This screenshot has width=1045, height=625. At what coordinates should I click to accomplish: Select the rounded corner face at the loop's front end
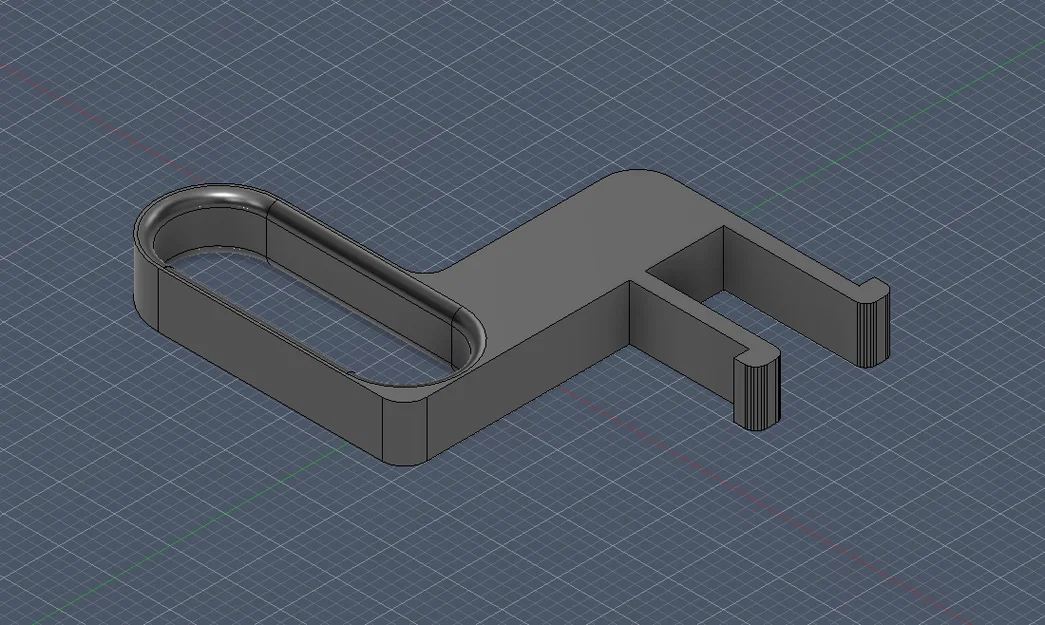(x=405, y=432)
